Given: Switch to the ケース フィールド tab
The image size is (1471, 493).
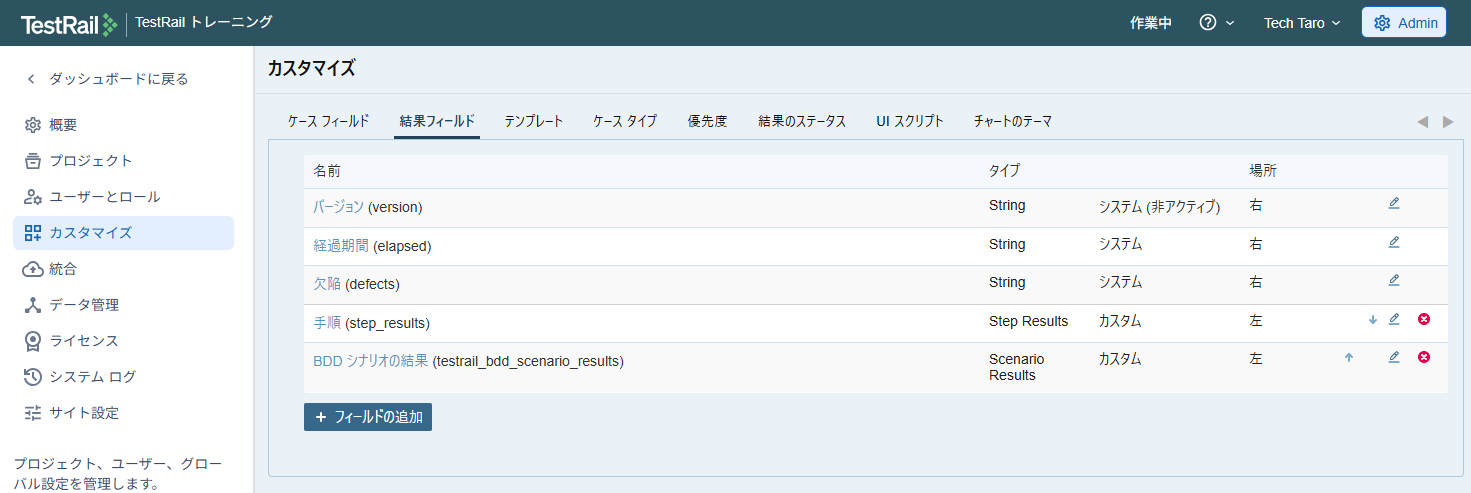Looking at the screenshot, I should 328,121.
